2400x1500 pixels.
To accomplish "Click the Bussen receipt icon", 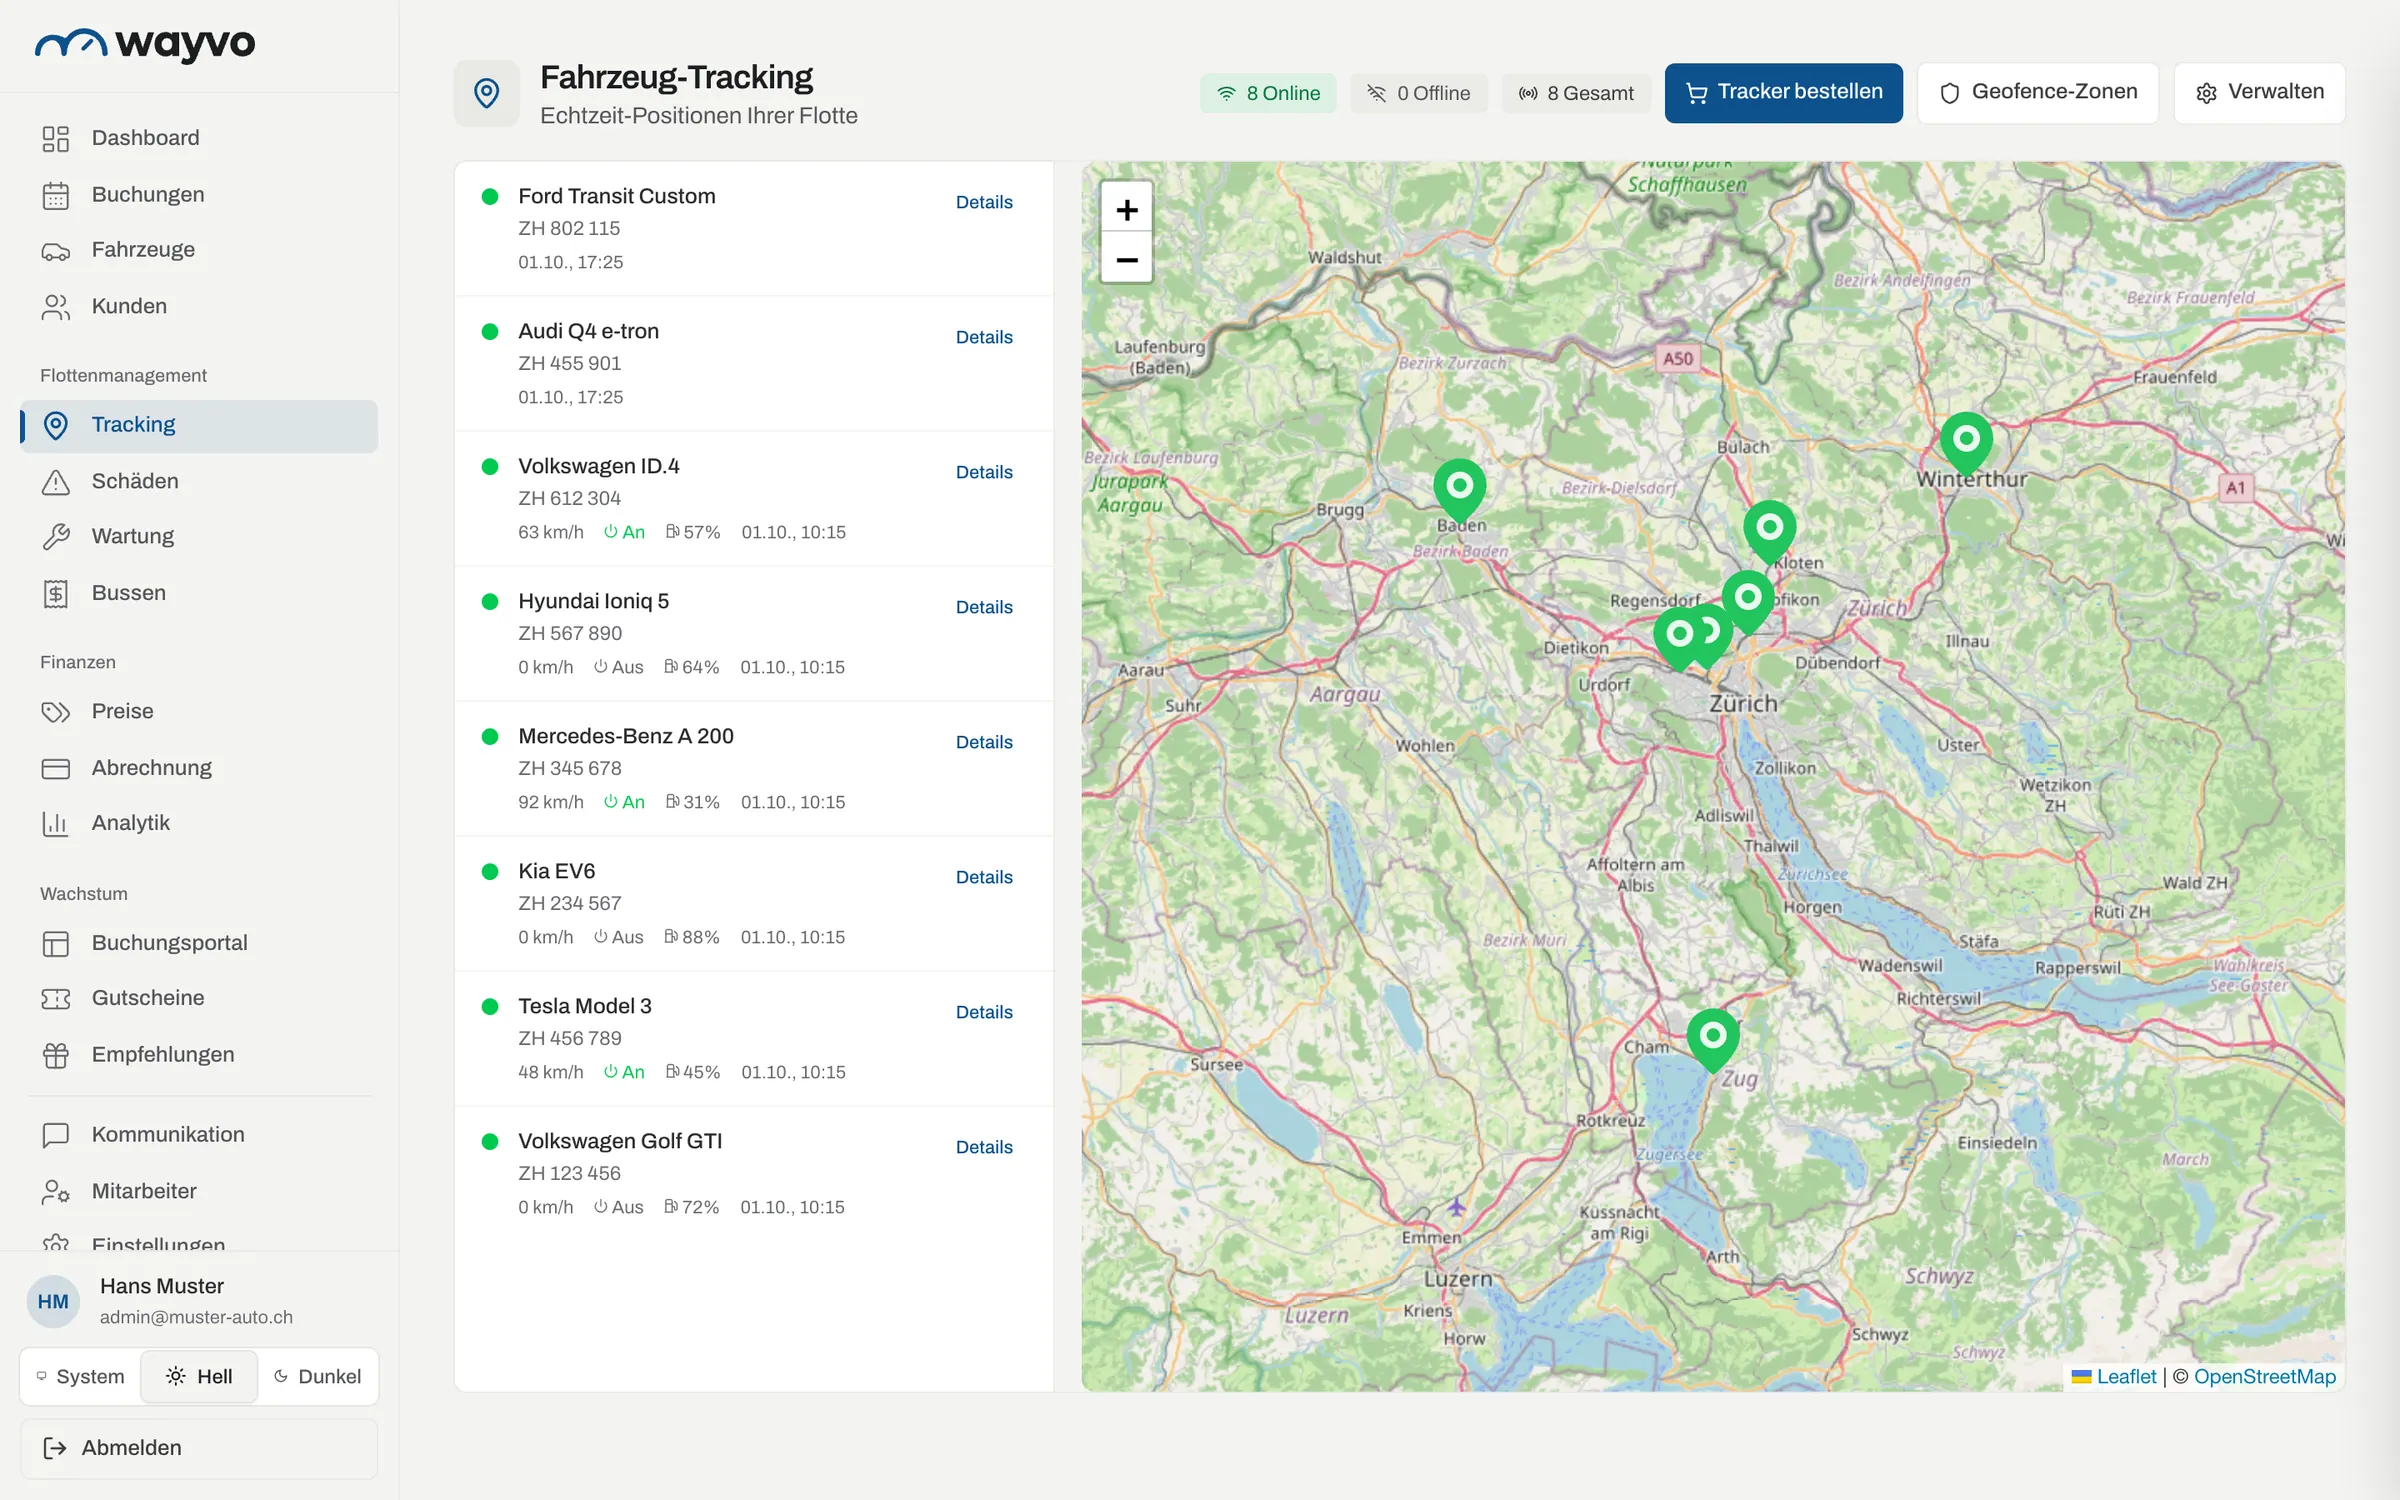I will coord(56,593).
